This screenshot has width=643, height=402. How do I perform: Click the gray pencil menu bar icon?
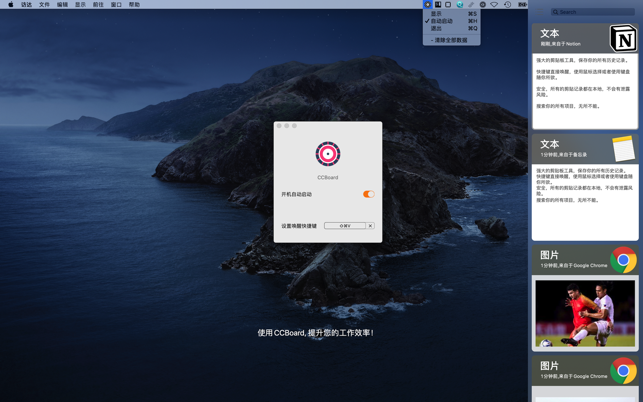(471, 5)
